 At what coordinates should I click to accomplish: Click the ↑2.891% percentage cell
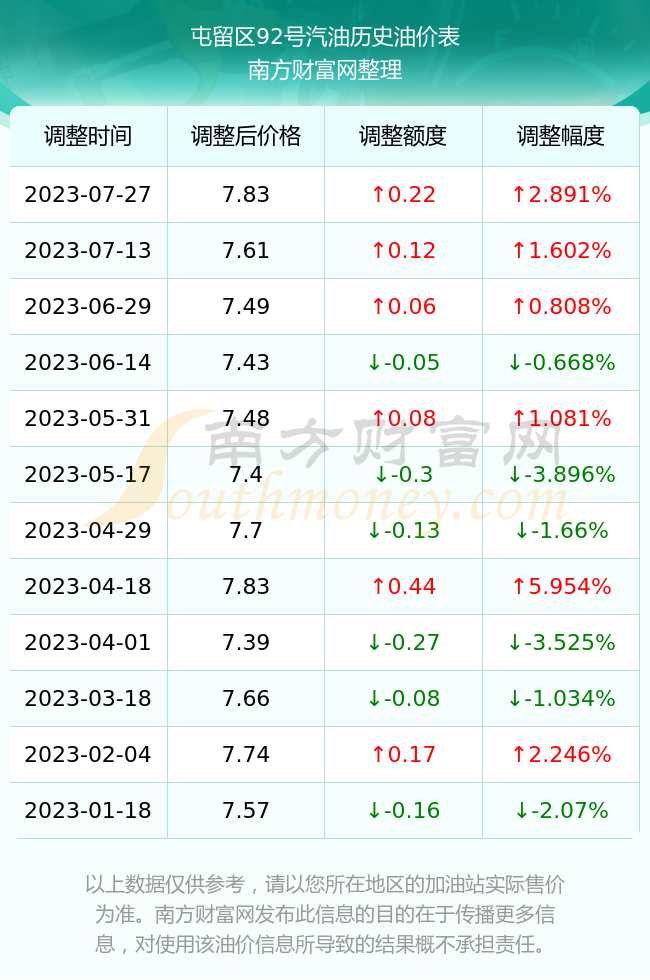[561, 194]
